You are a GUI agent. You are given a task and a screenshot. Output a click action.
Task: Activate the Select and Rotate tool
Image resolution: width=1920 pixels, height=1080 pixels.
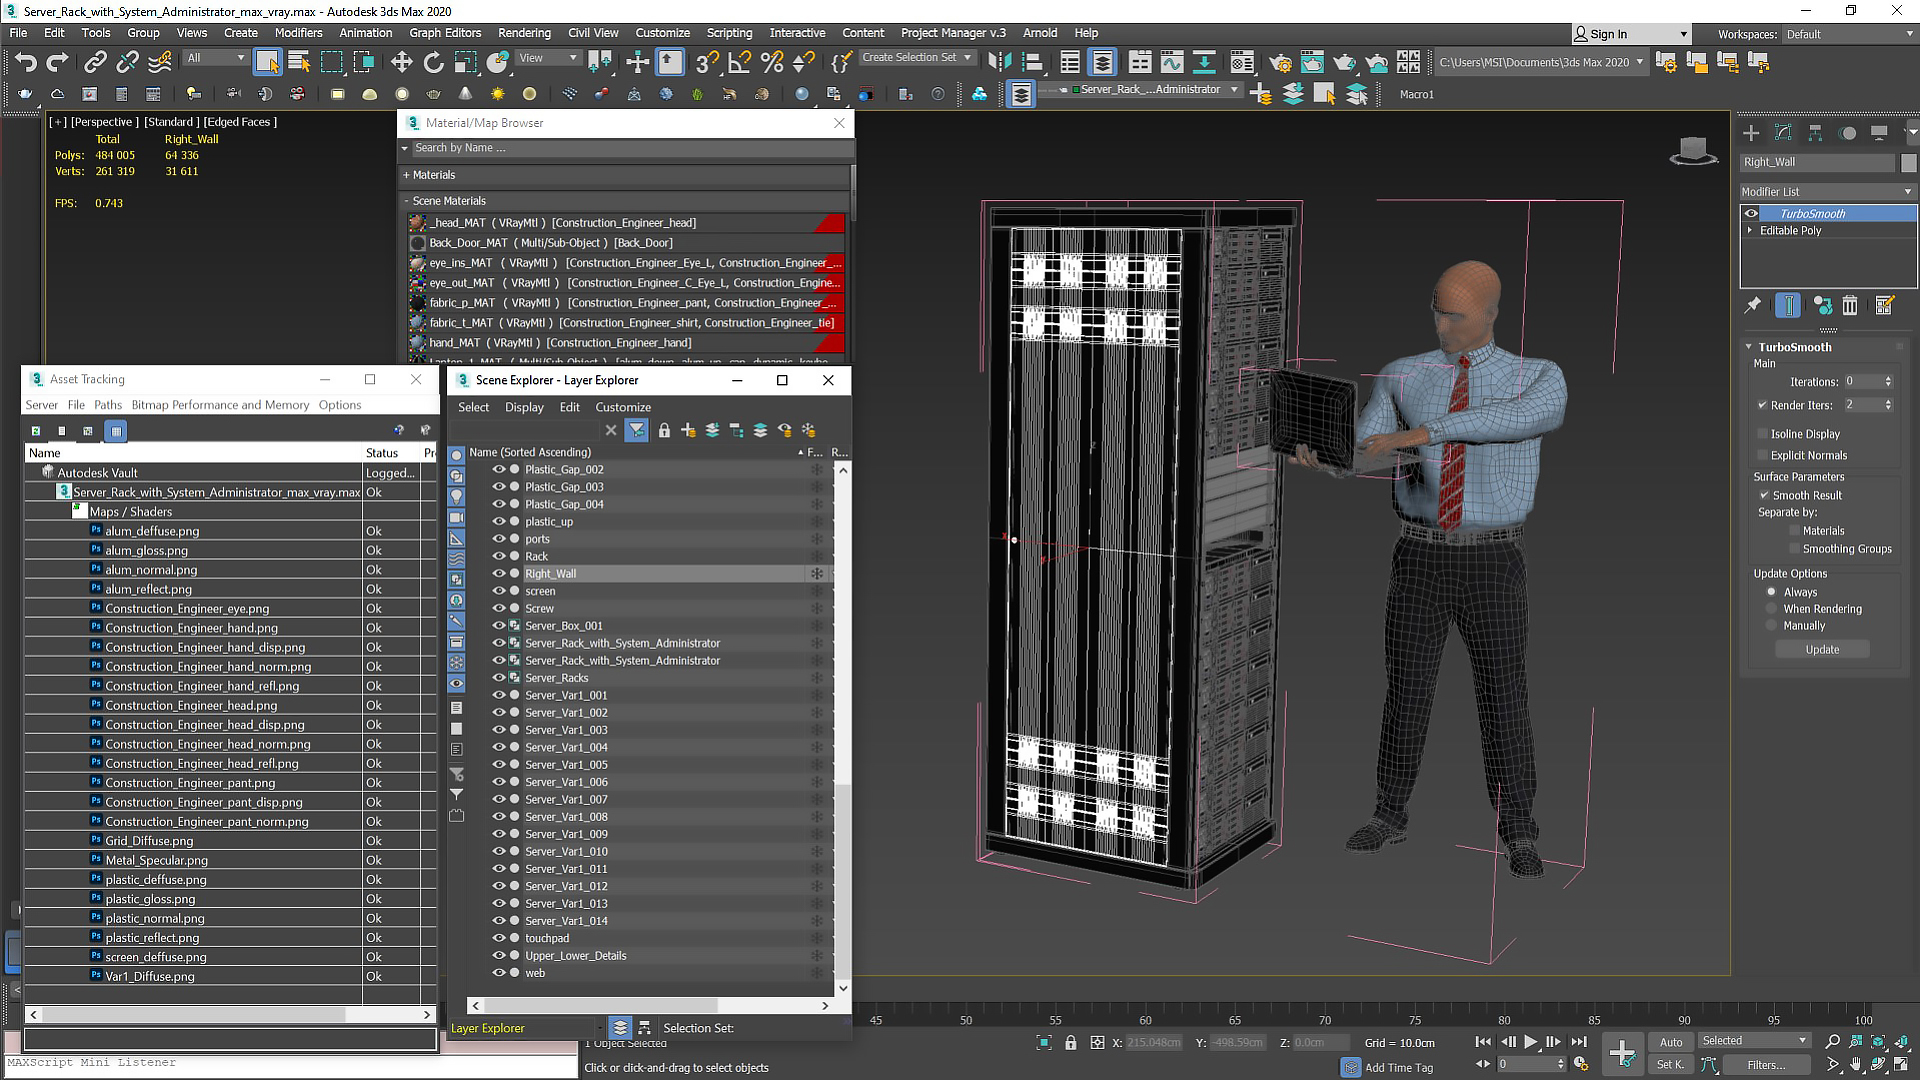pyautogui.click(x=433, y=62)
